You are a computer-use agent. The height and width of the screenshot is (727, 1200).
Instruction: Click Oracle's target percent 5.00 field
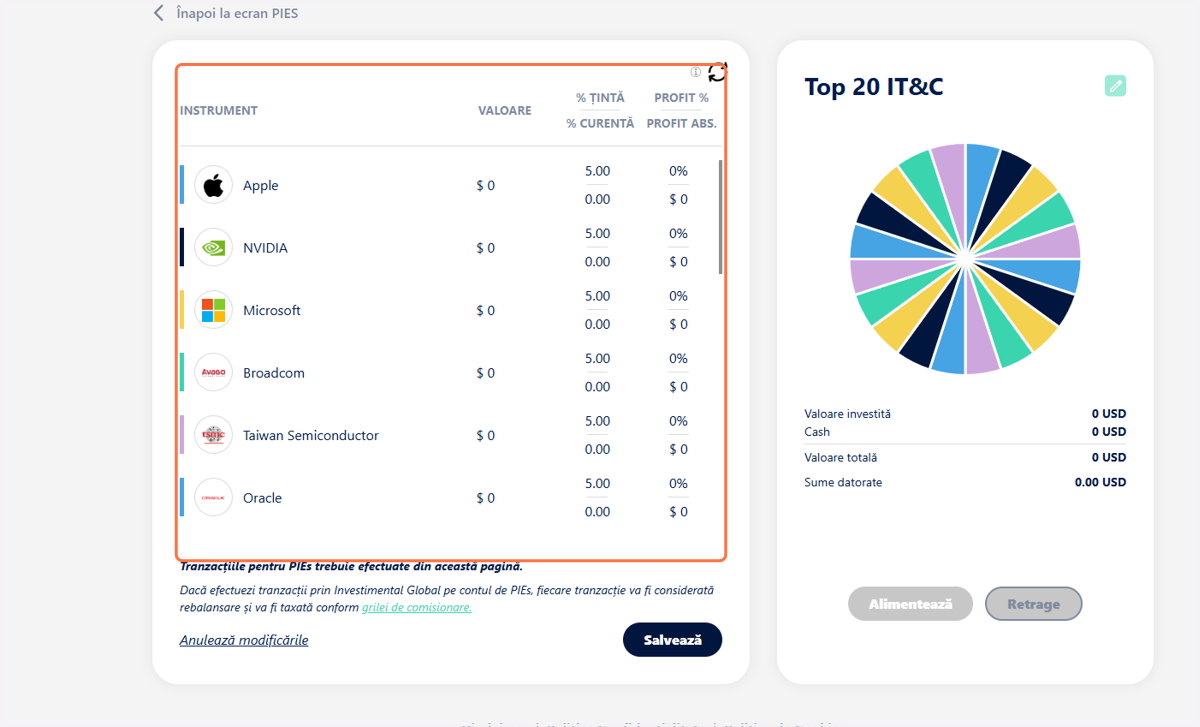pyautogui.click(x=597, y=483)
